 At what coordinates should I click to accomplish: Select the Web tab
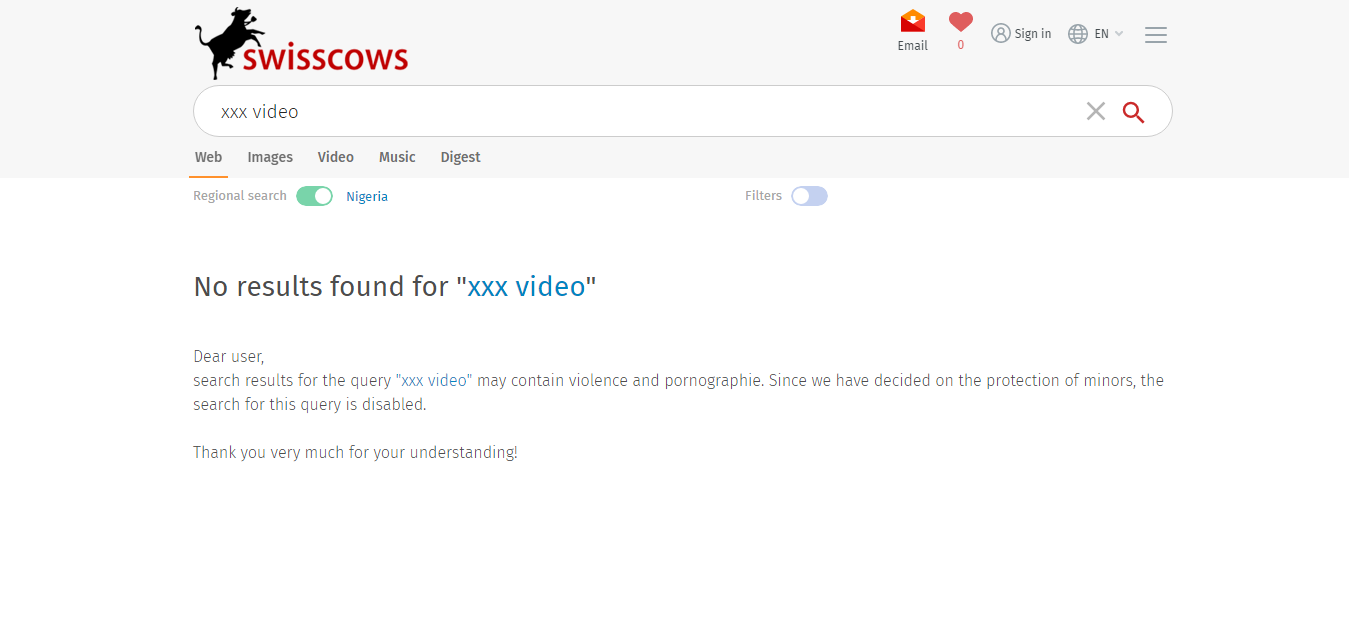(x=208, y=157)
